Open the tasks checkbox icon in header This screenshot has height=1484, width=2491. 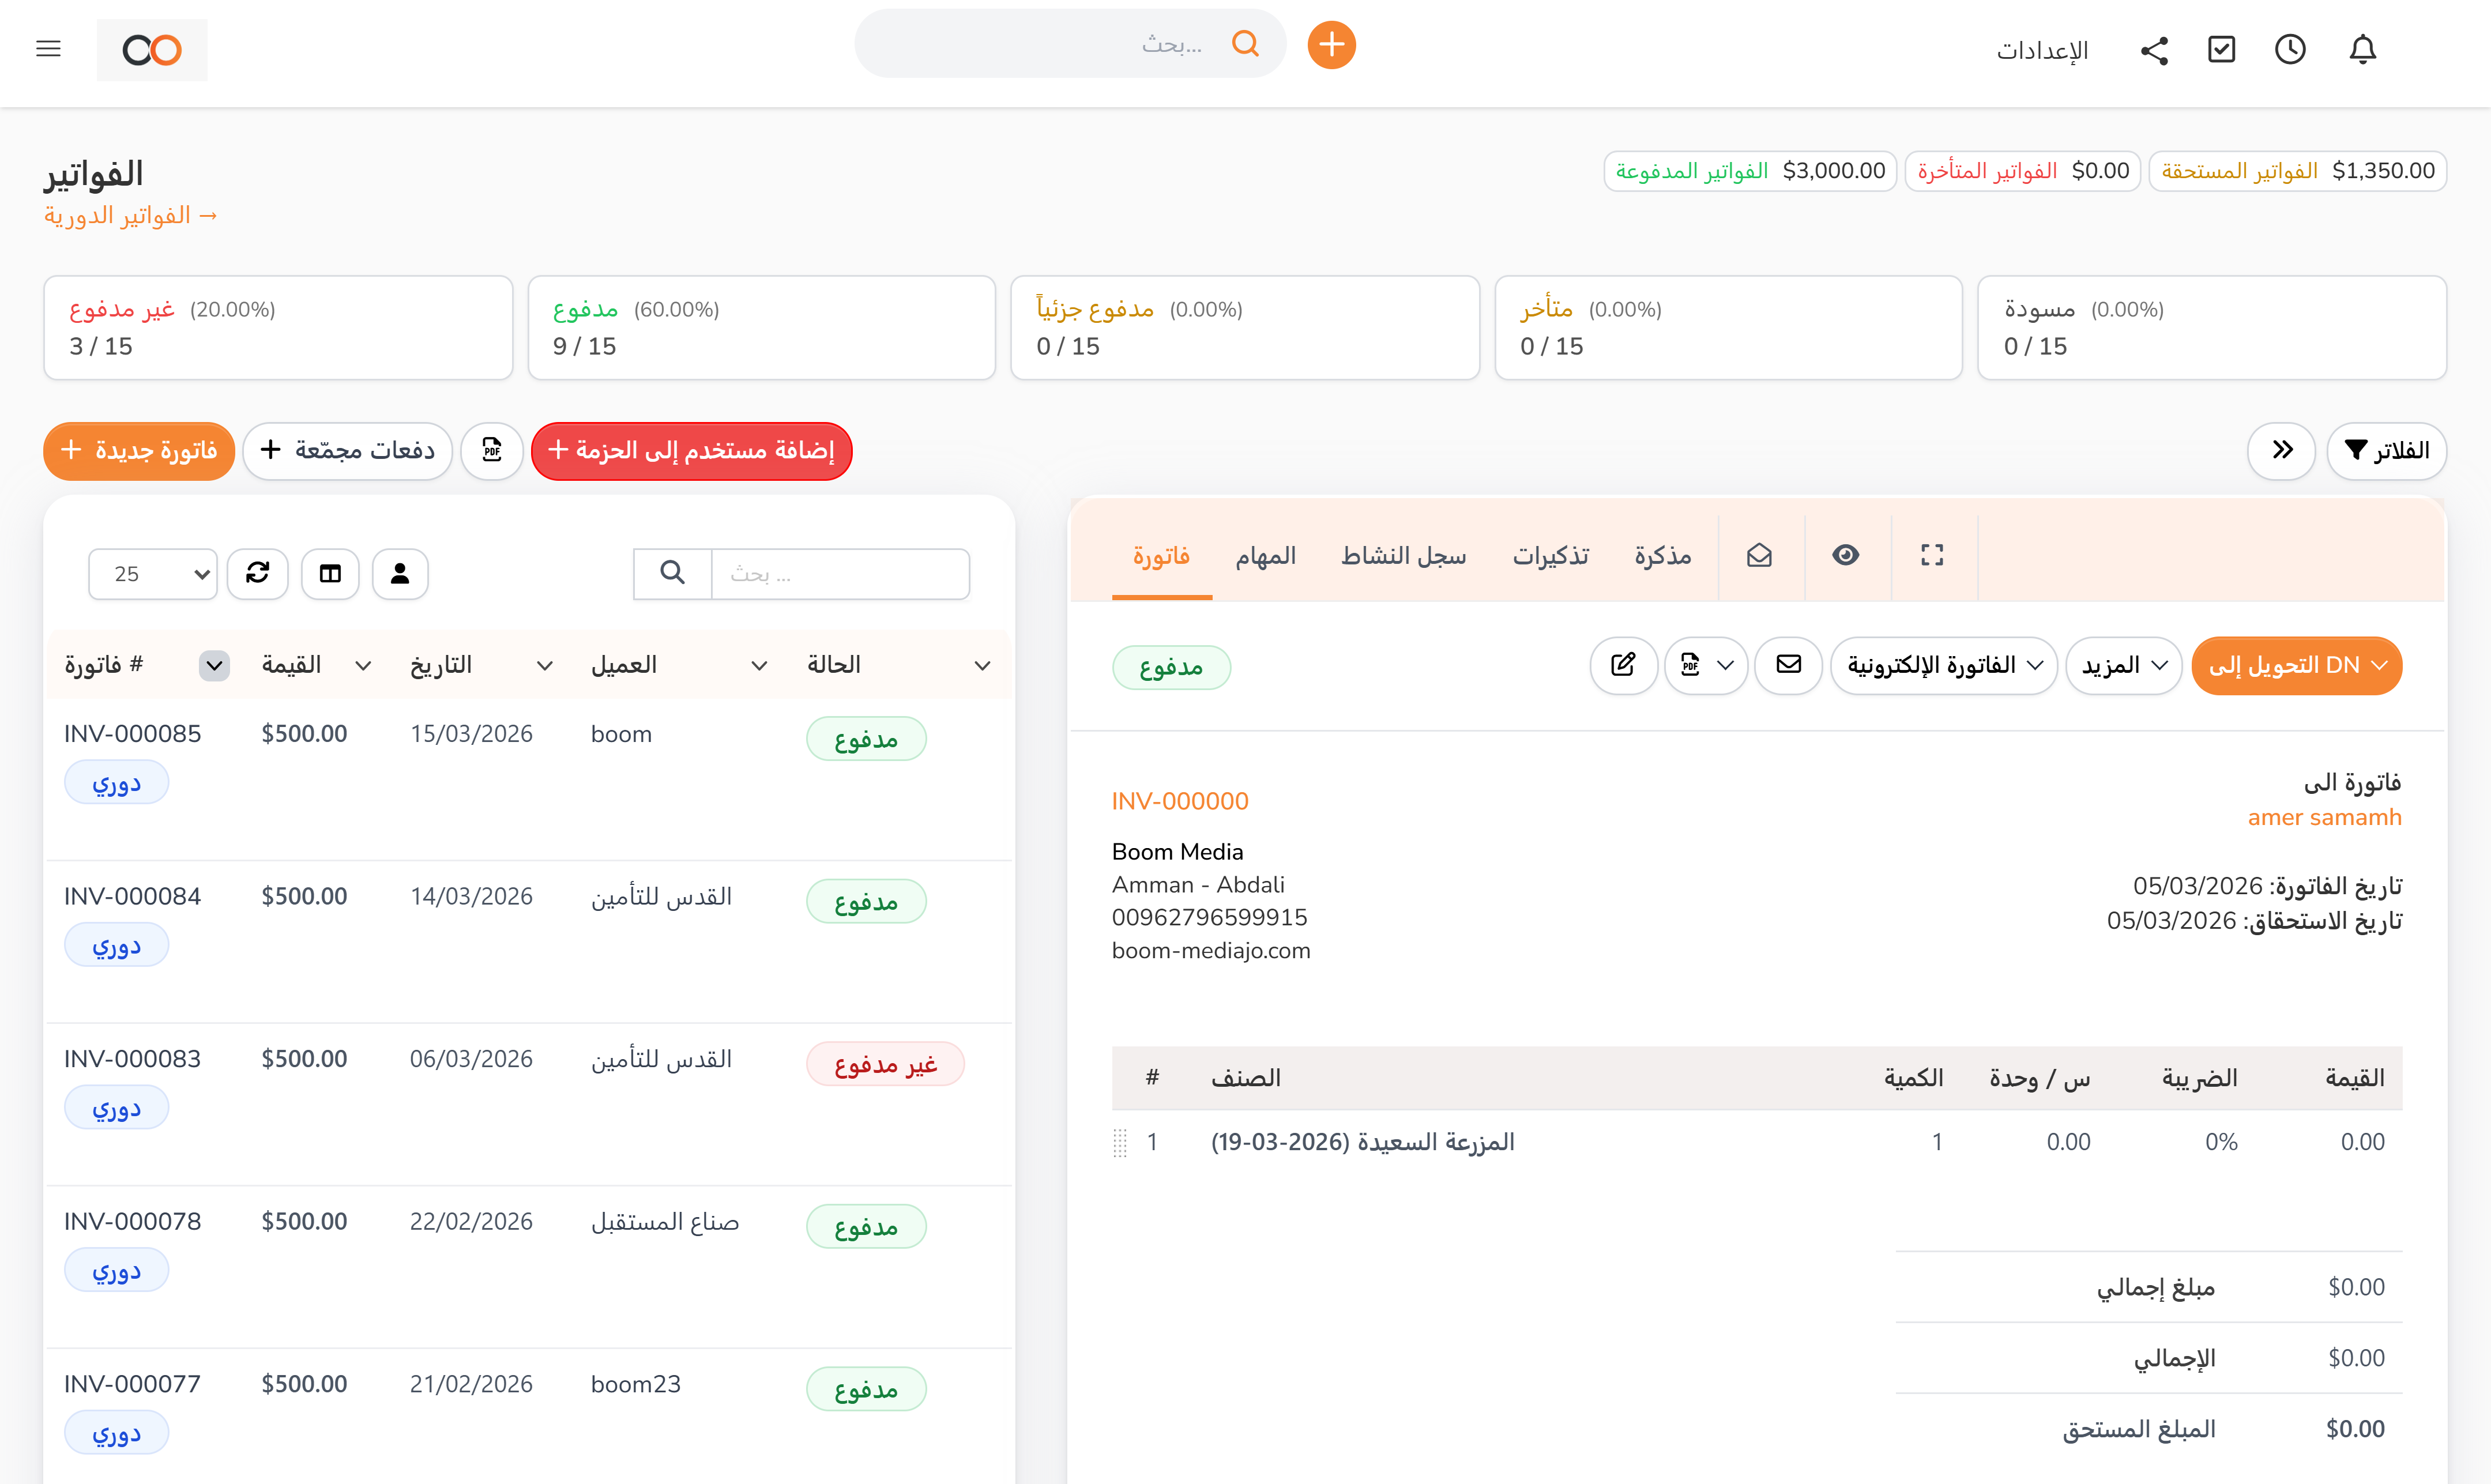[x=2221, y=49]
